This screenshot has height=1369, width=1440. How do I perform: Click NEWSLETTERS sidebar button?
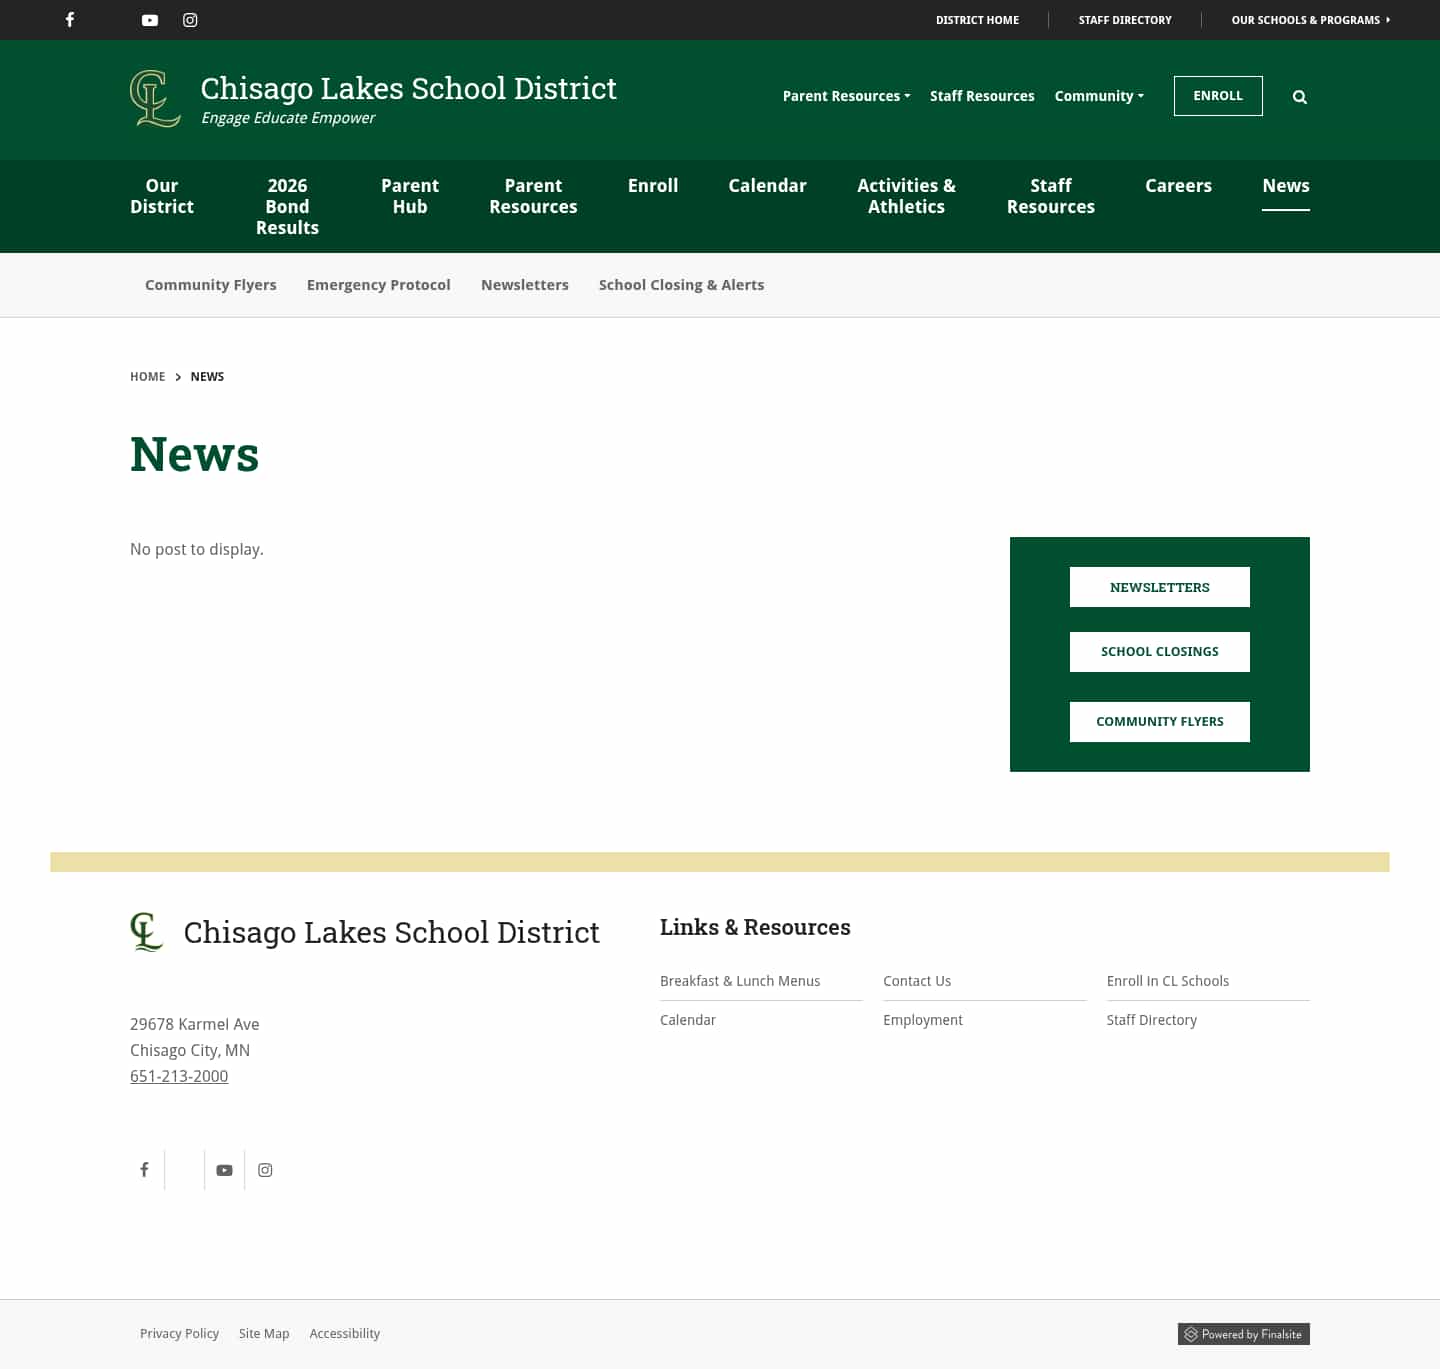point(1160,587)
